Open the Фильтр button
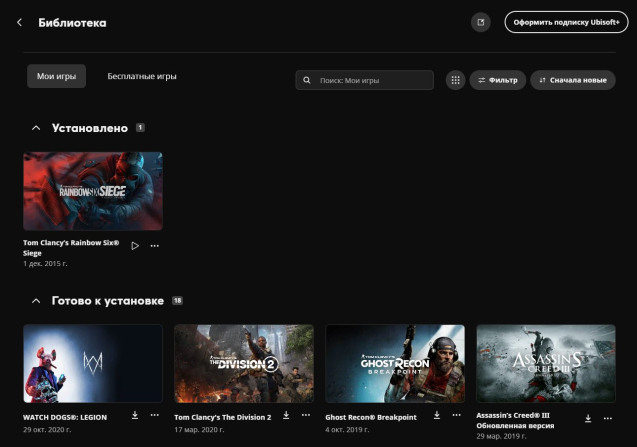This screenshot has height=447, width=637. (497, 80)
